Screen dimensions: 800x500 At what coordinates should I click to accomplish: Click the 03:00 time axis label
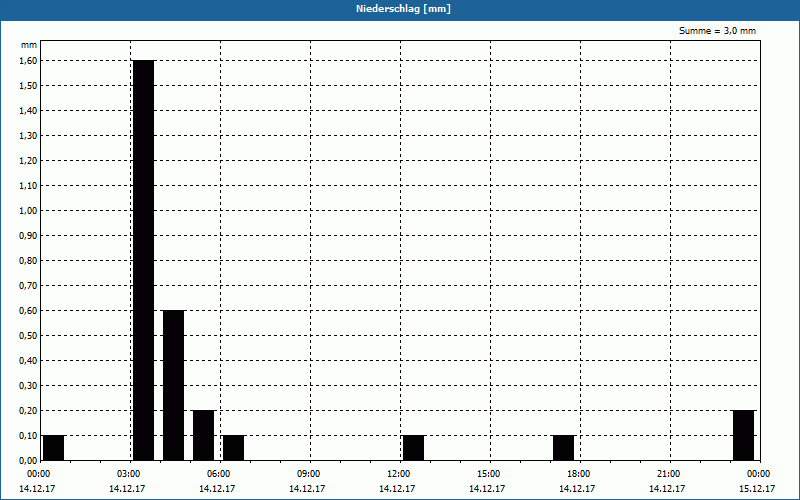pos(129,474)
